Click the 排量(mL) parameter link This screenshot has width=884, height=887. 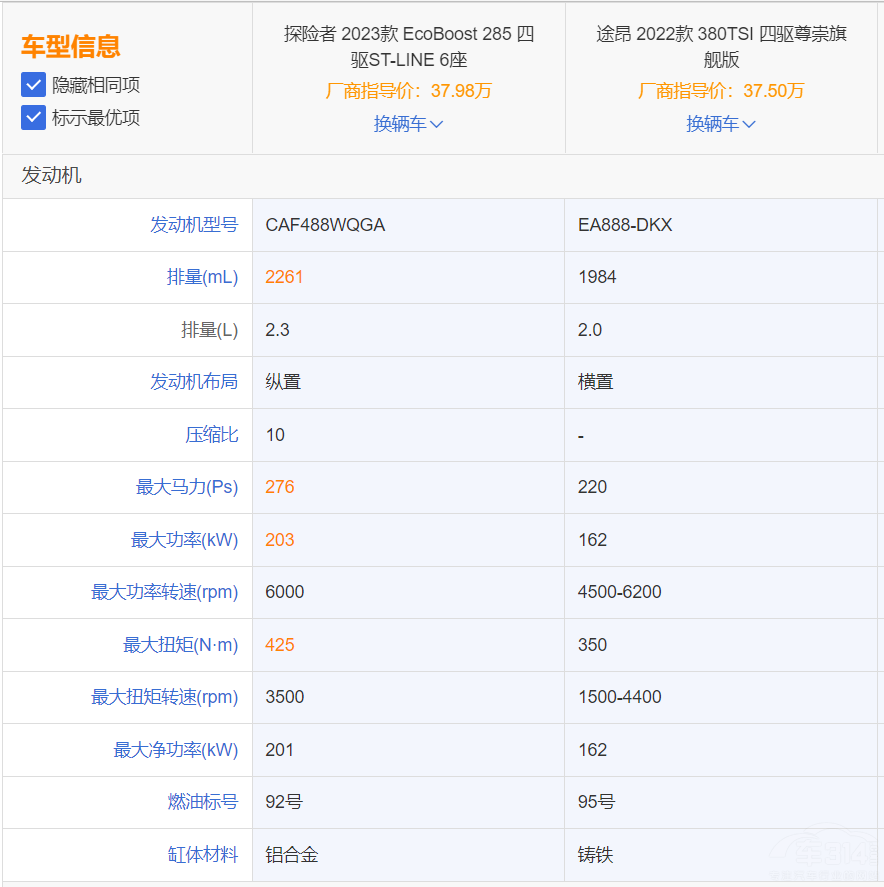tap(203, 277)
